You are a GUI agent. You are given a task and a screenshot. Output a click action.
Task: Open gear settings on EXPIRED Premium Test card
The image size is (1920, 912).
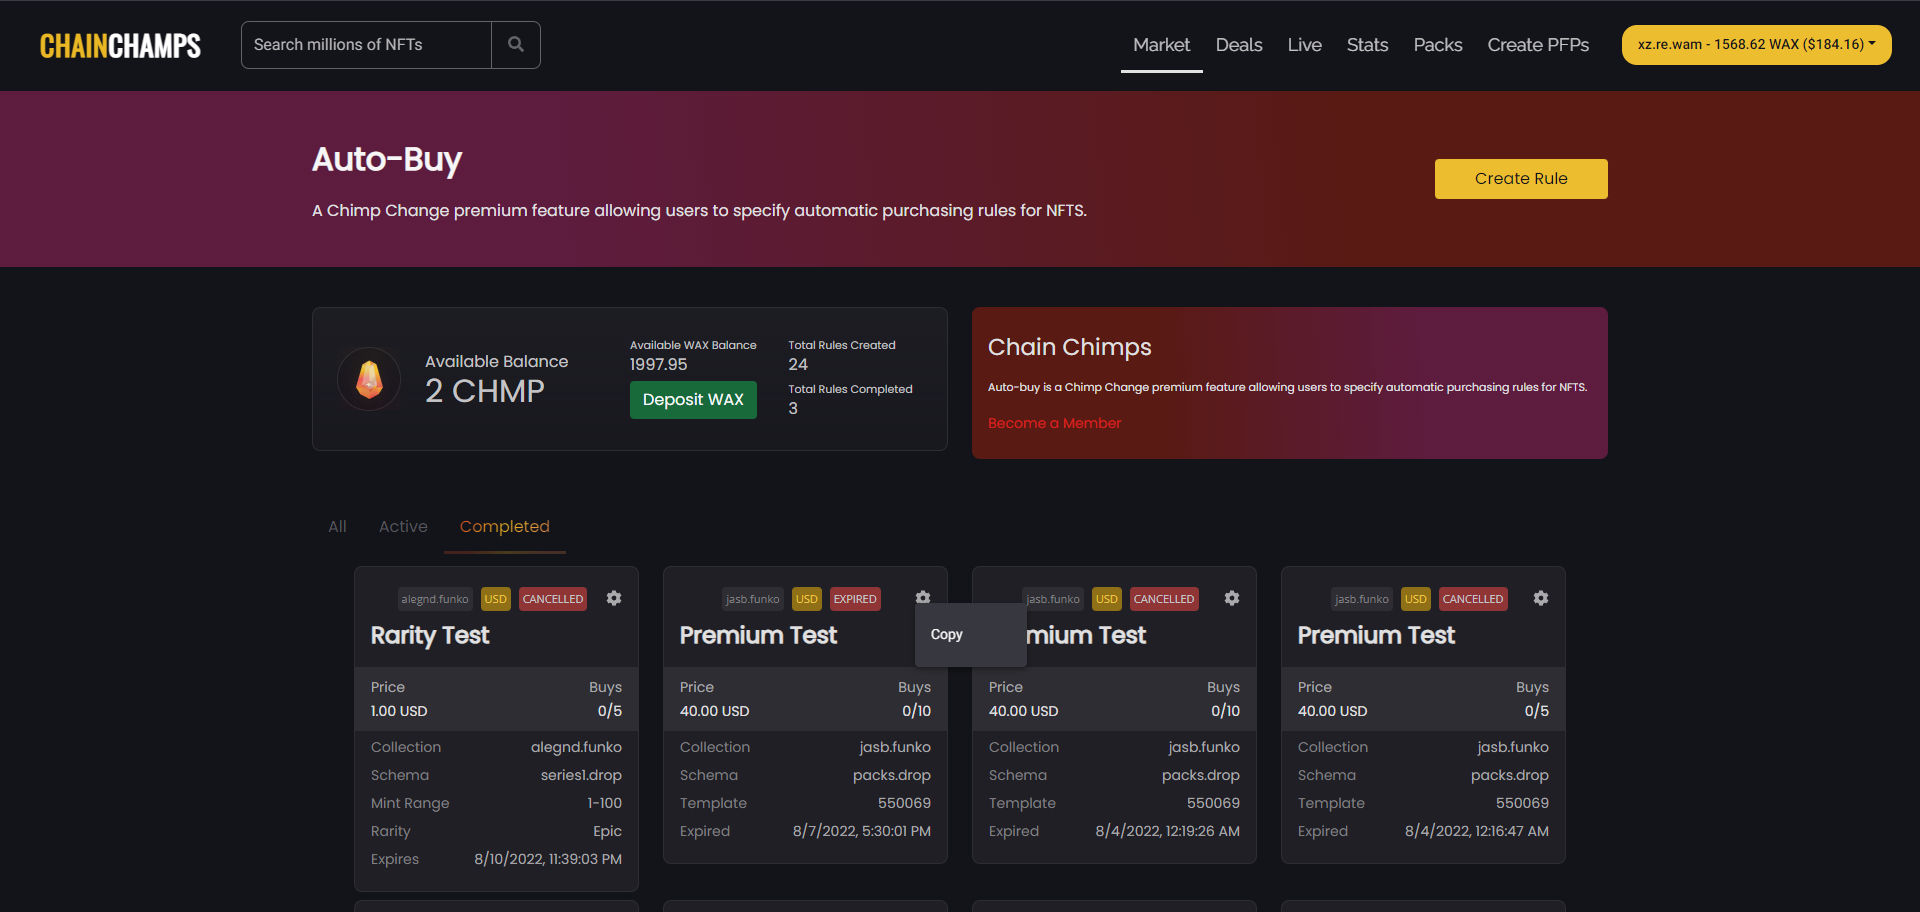point(923,598)
